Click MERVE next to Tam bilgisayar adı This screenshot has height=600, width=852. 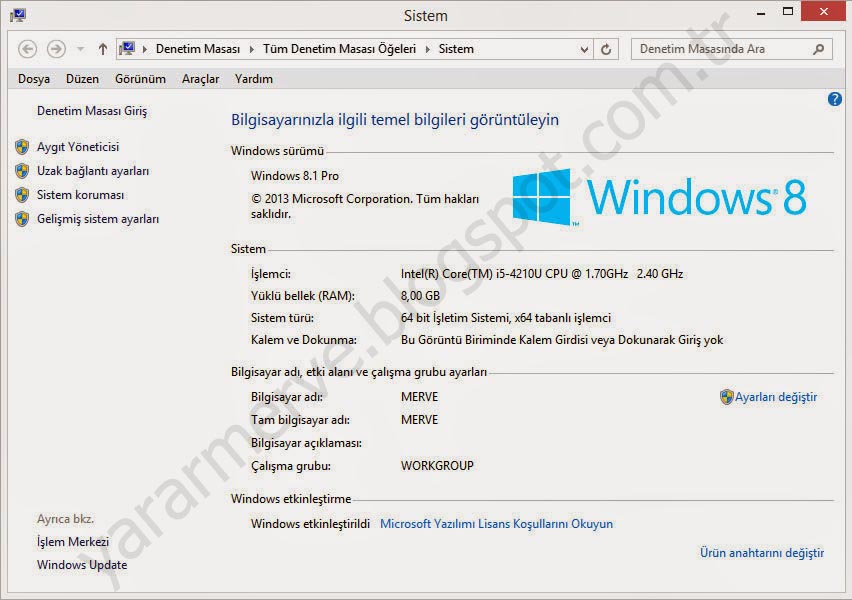(x=419, y=420)
